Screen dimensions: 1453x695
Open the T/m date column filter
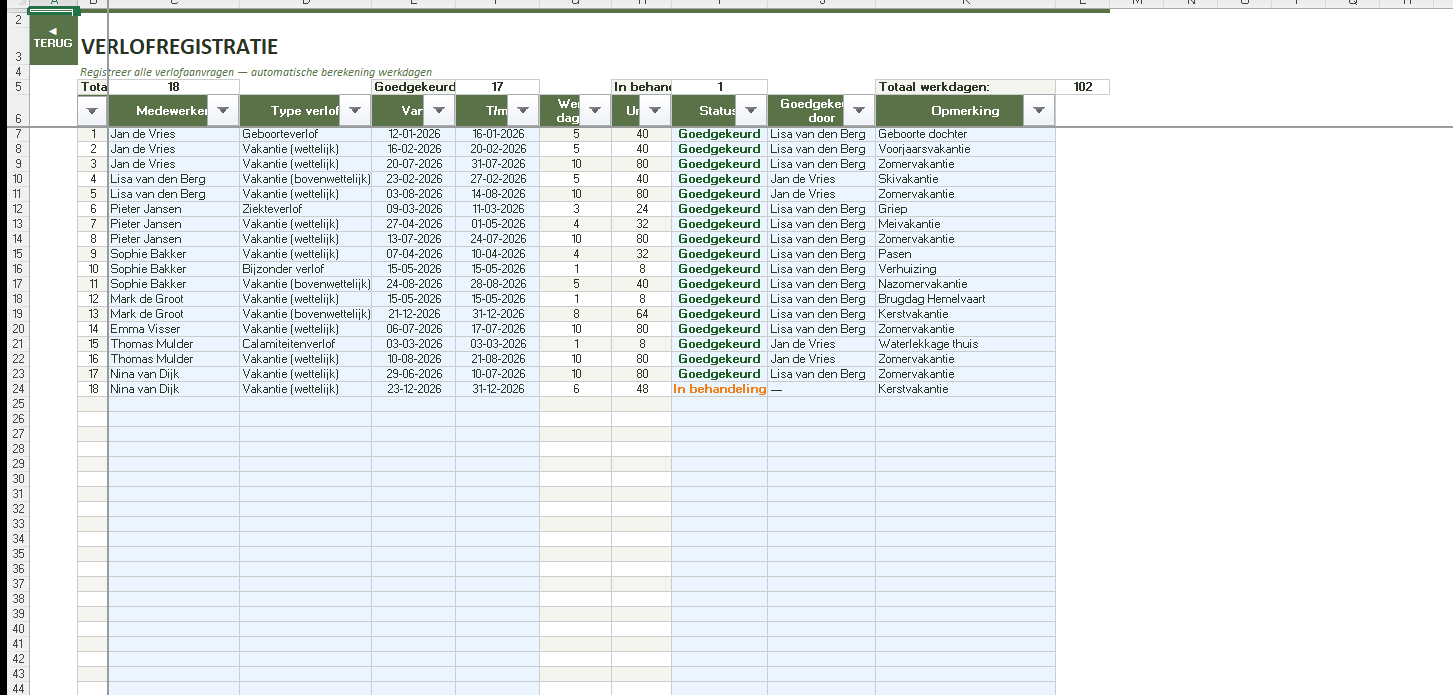[523, 111]
